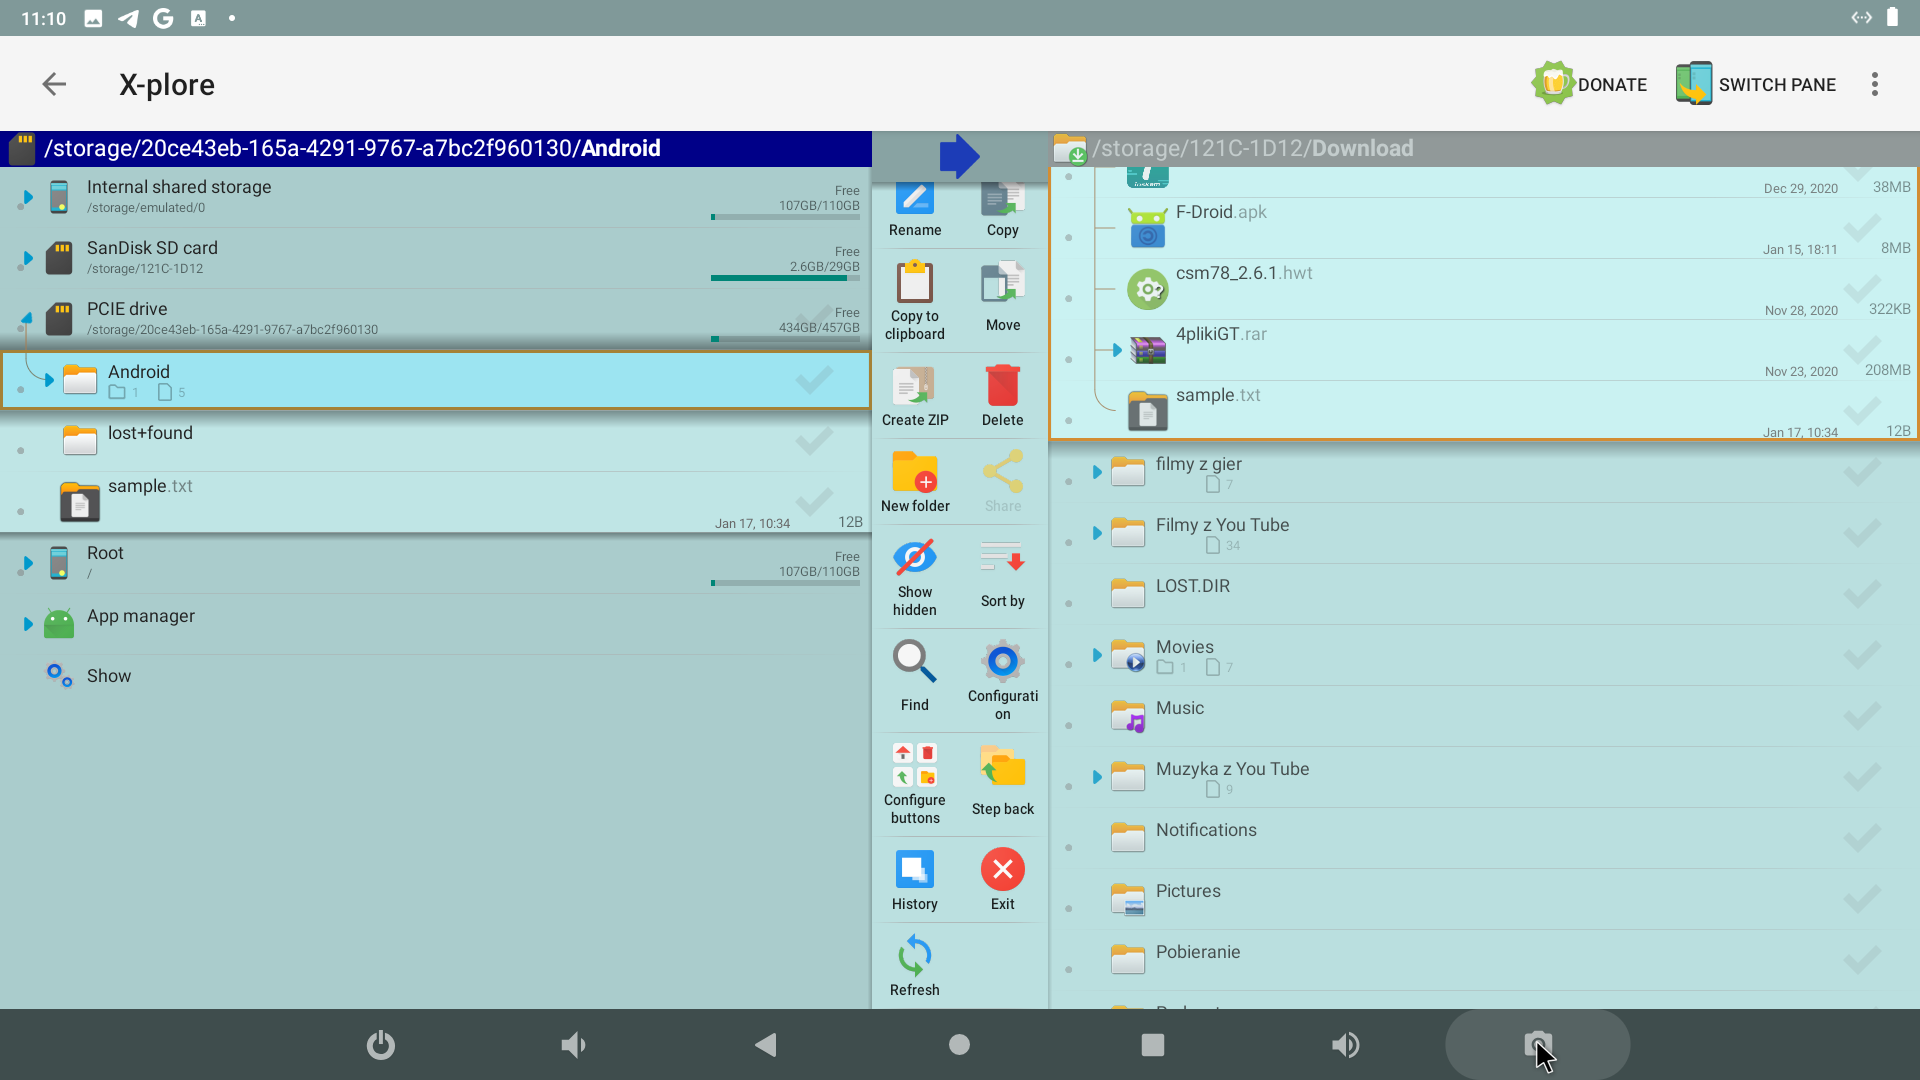Viewport: 1920px width, 1080px height.
Task: Click the power button in bottom bar
Action: point(381,1045)
